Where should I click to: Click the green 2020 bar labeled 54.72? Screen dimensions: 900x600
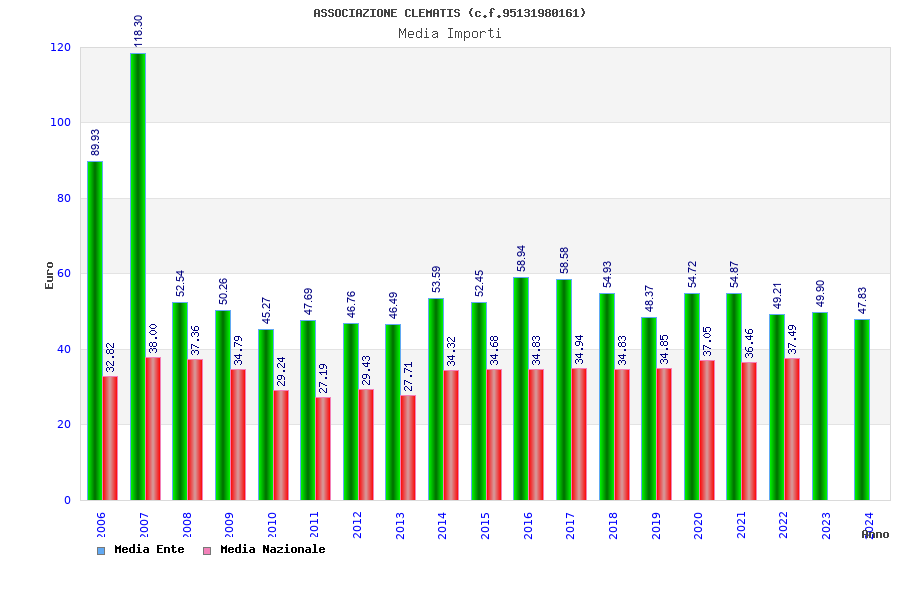point(692,397)
